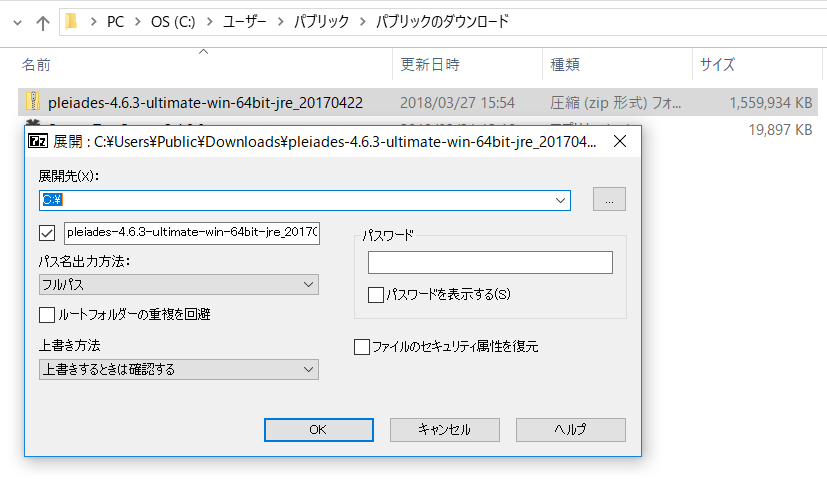827x479 pixels.
Task: Expand breadcrumb chevron after PC
Action: (138, 22)
